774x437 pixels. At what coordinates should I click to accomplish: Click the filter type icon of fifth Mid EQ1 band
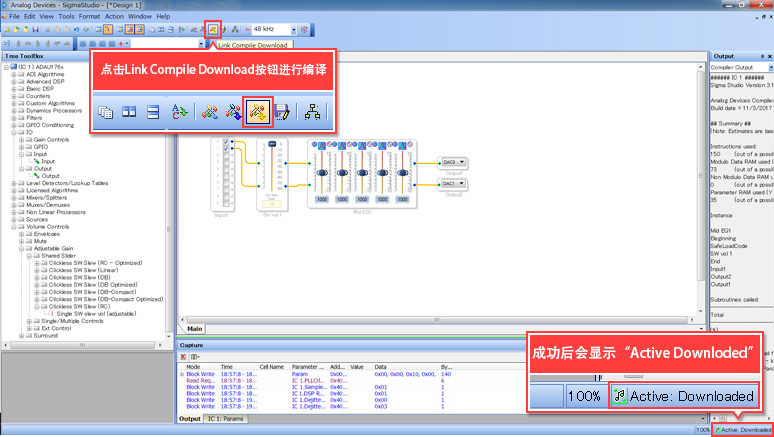click(402, 146)
